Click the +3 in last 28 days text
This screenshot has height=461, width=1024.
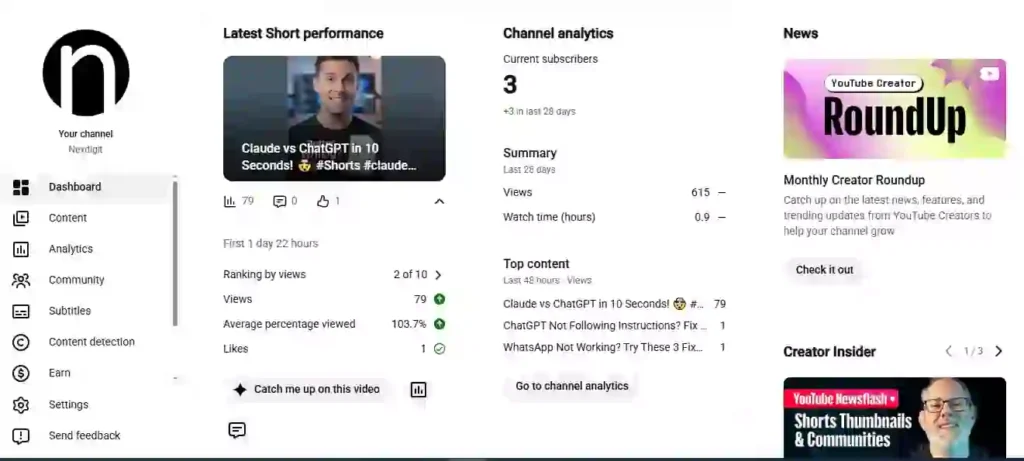click(539, 112)
